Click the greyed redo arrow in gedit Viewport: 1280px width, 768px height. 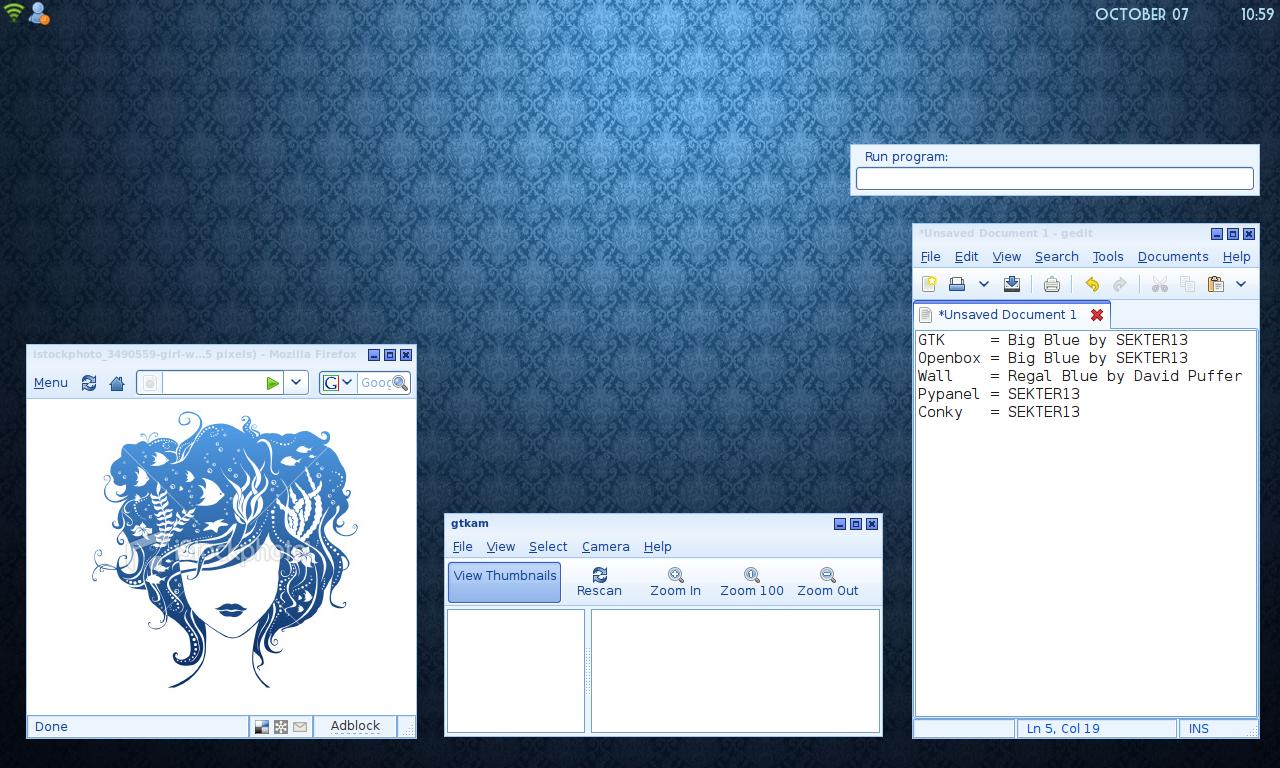click(x=1120, y=284)
